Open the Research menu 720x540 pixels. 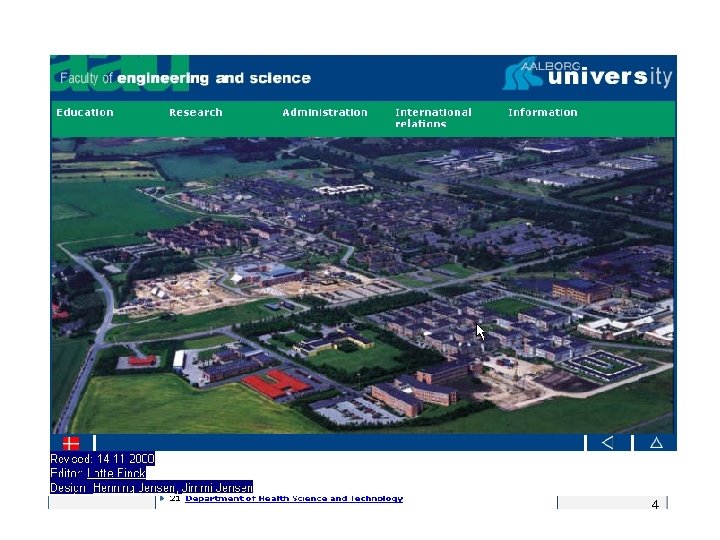point(196,112)
